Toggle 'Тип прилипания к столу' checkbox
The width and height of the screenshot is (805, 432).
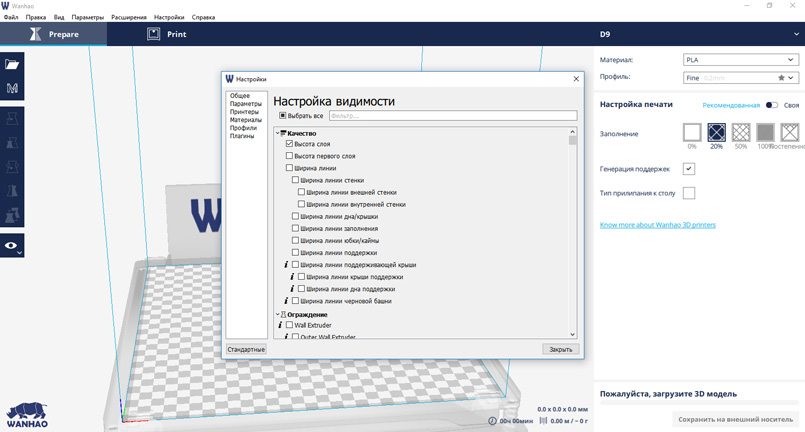click(x=689, y=193)
